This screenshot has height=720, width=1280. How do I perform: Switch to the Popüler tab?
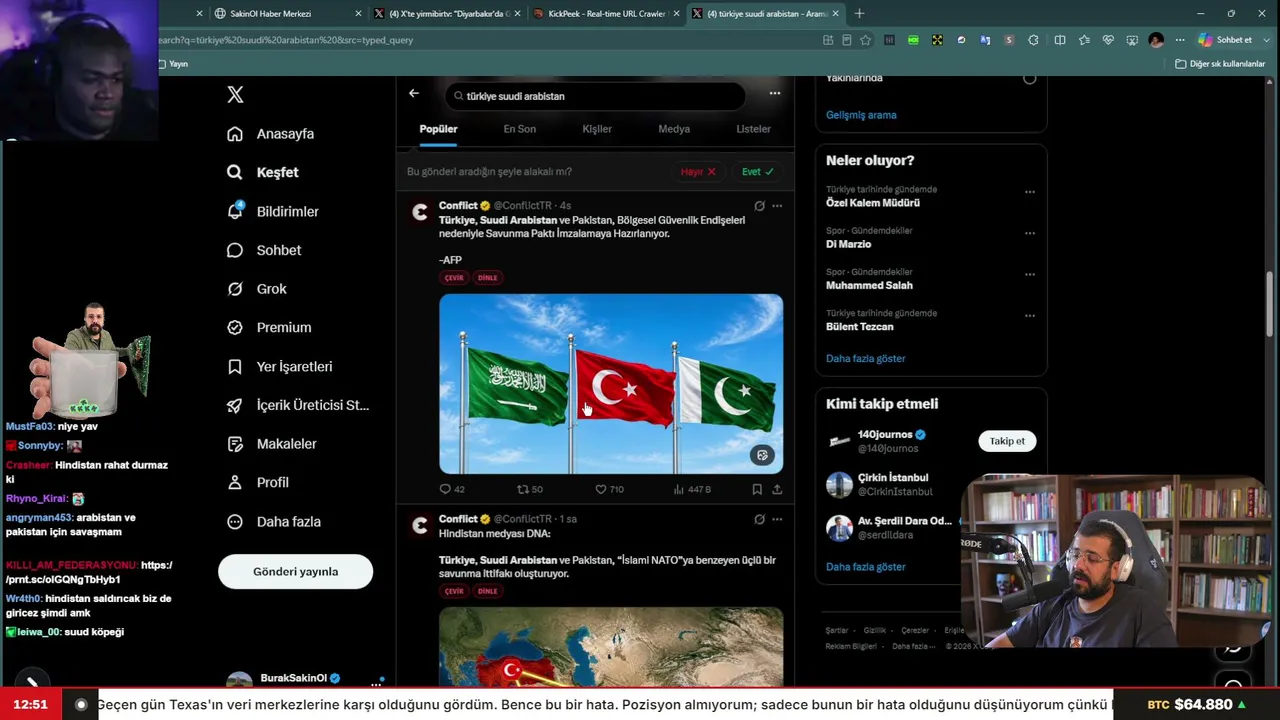tap(438, 129)
